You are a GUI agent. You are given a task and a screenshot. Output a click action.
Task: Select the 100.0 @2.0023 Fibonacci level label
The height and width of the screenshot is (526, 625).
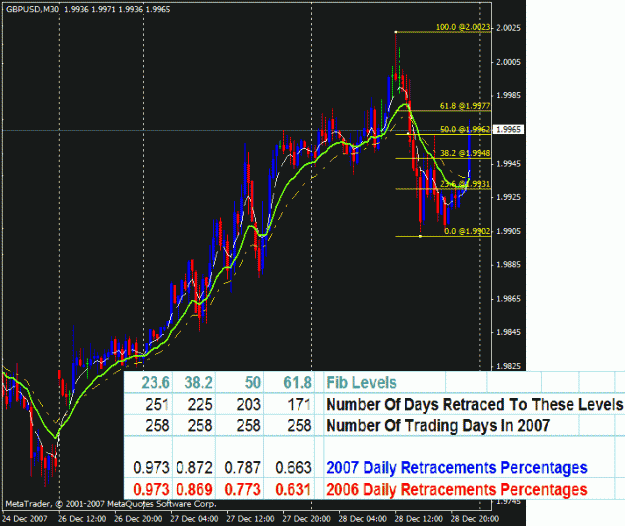[x=463, y=27]
